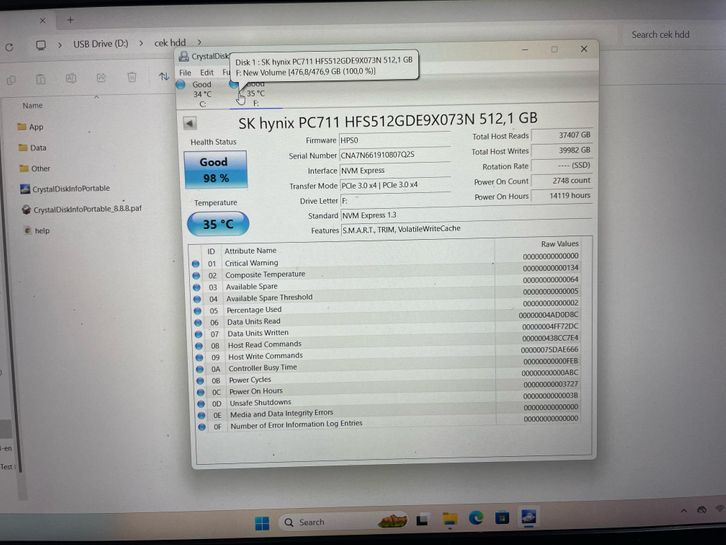This screenshot has width=726, height=545.
Task: Select the F: disk 35 °C tab
Action: [x=256, y=94]
